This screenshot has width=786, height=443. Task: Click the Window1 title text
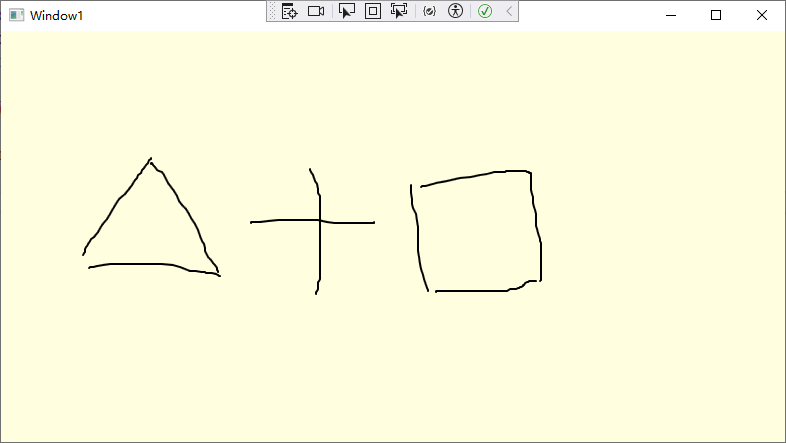click(x=56, y=16)
